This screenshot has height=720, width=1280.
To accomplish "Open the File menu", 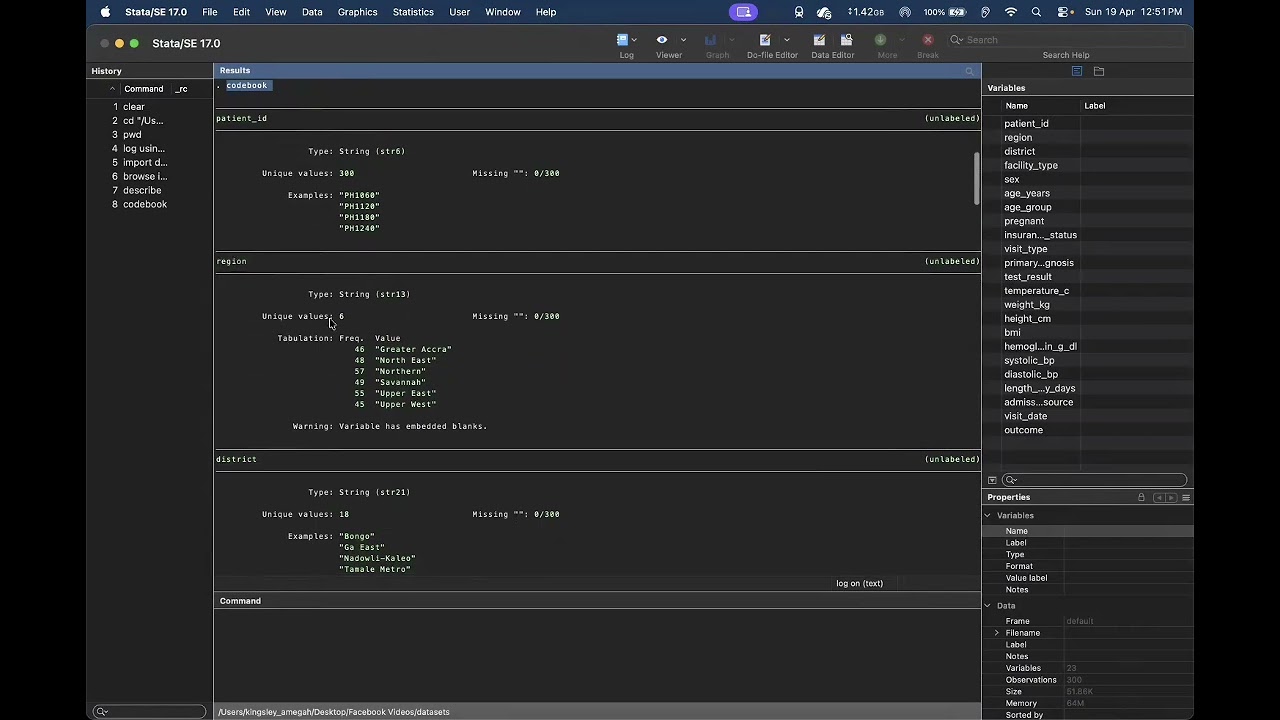I will coord(210,12).
